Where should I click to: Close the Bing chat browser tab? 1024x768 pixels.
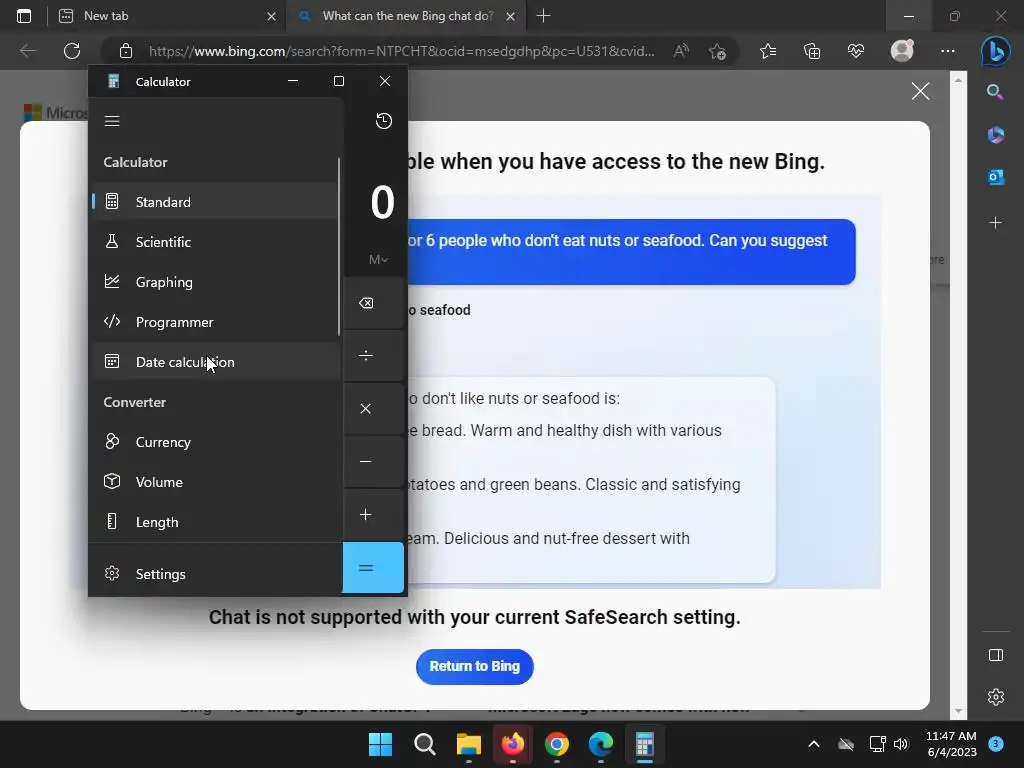(511, 16)
